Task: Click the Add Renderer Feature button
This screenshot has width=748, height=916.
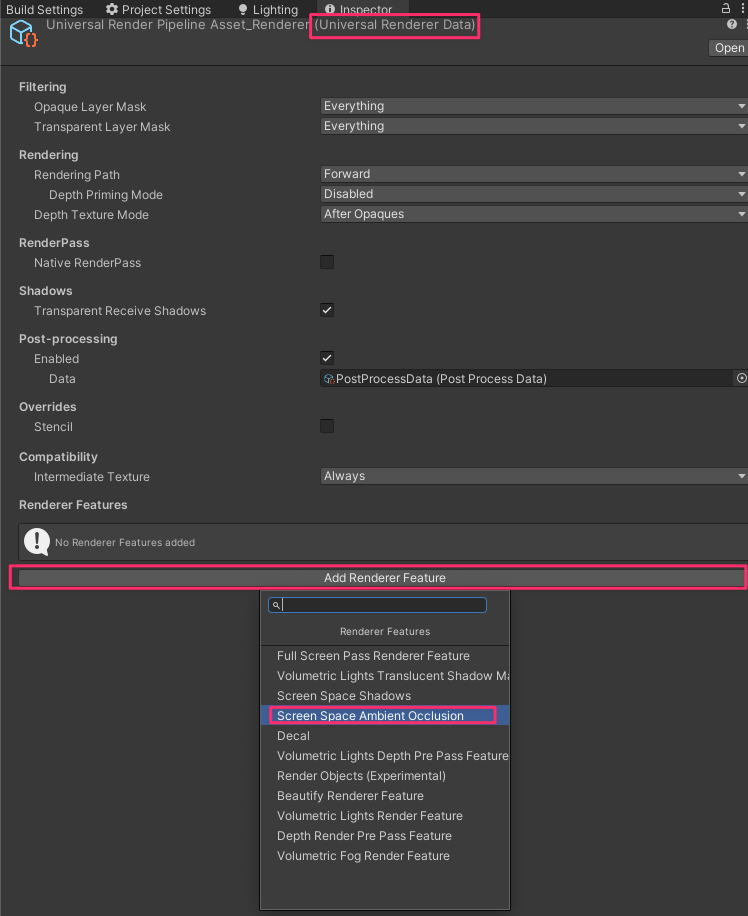Action: tap(384, 577)
